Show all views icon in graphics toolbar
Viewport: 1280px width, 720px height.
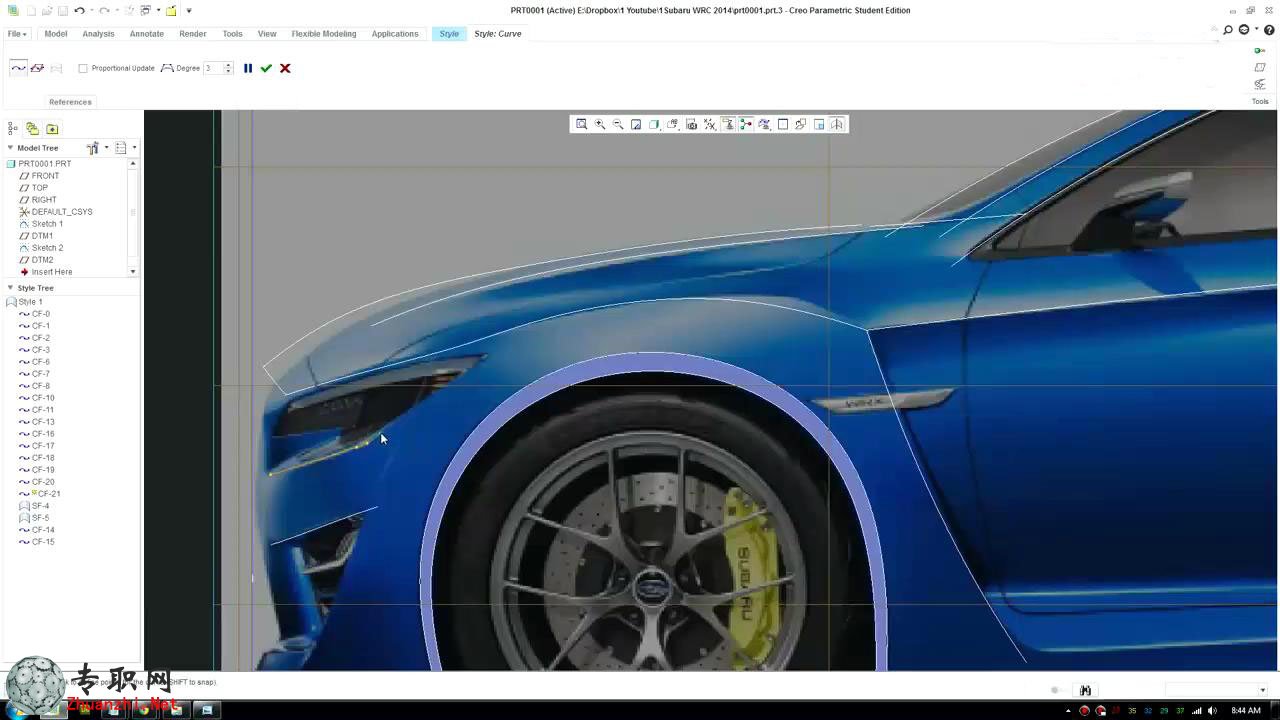[x=783, y=124]
